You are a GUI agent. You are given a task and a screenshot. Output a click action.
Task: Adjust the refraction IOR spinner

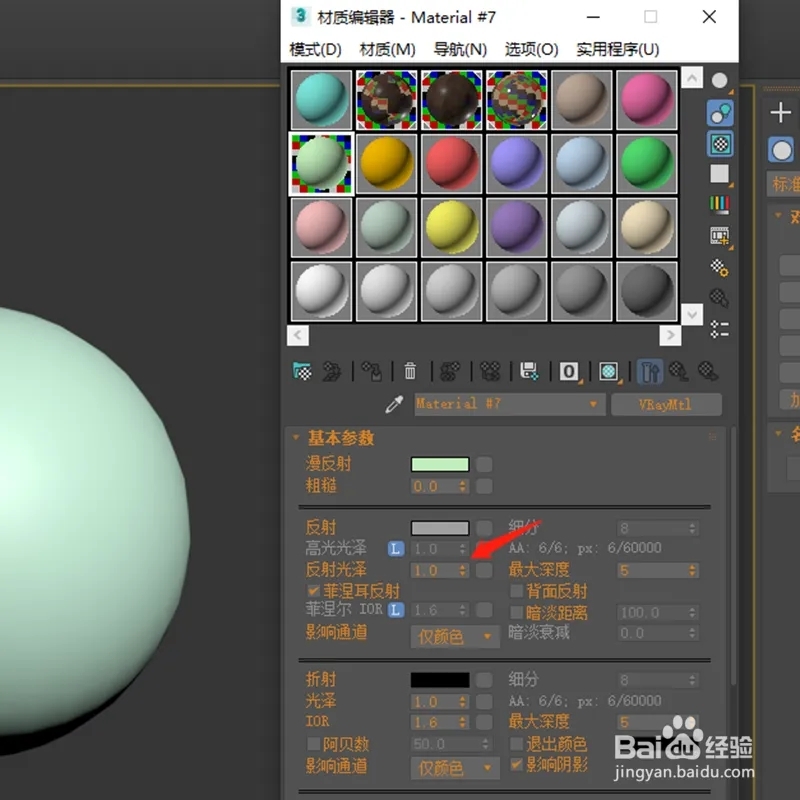463,722
